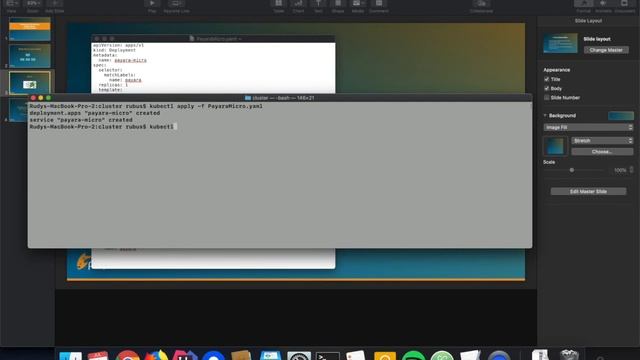Select slide 4 thumbnail in navigator
Screen dimensions: 640x360
18,110
